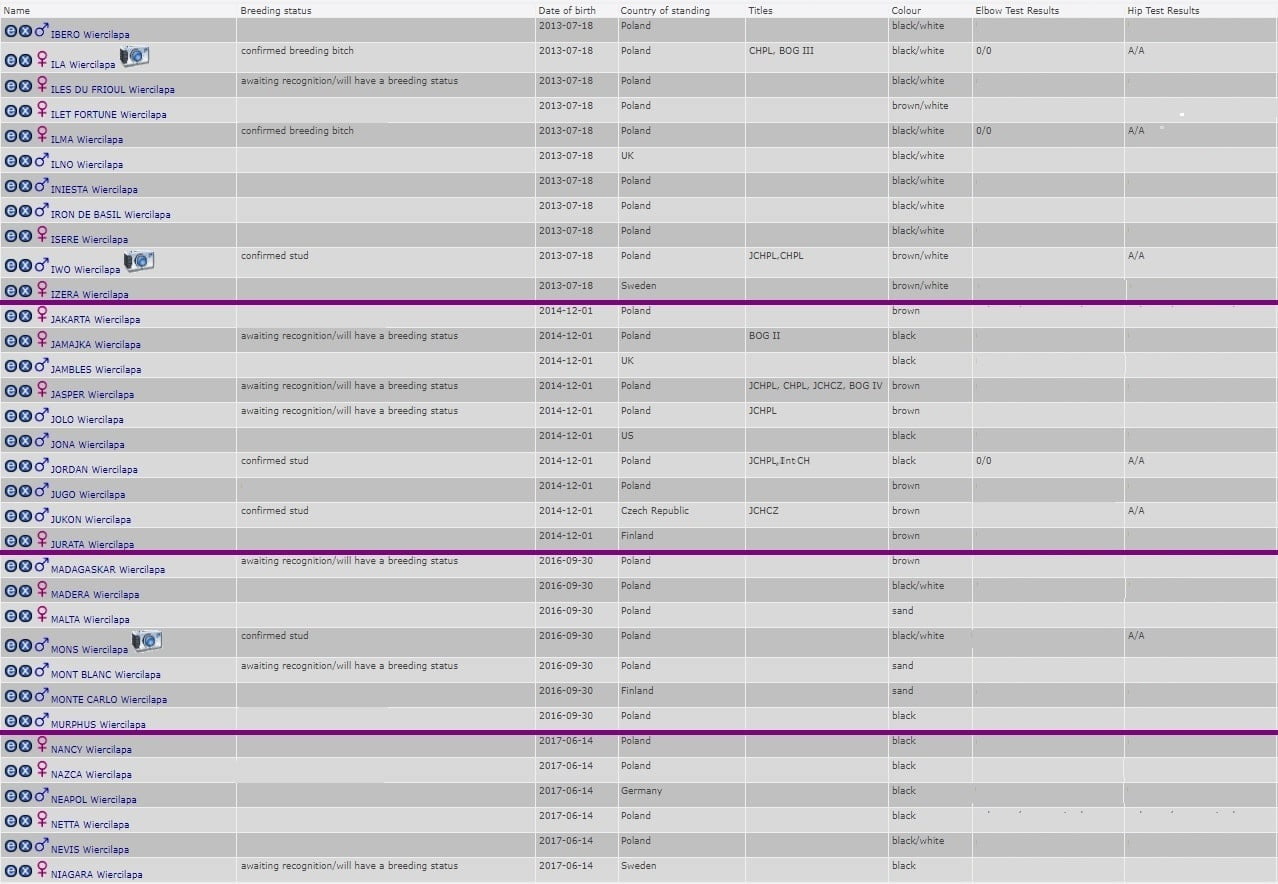The height and width of the screenshot is (884, 1278).
Task: Open the JUGO Wiercilapa link
Action: coord(88,495)
